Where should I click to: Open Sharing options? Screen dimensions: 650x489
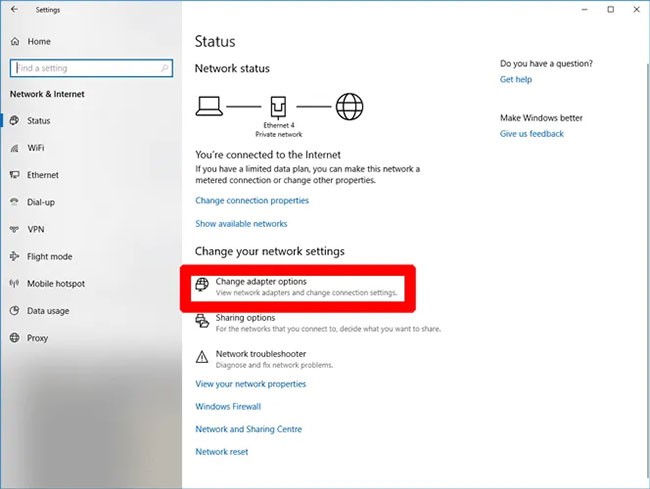point(245,318)
